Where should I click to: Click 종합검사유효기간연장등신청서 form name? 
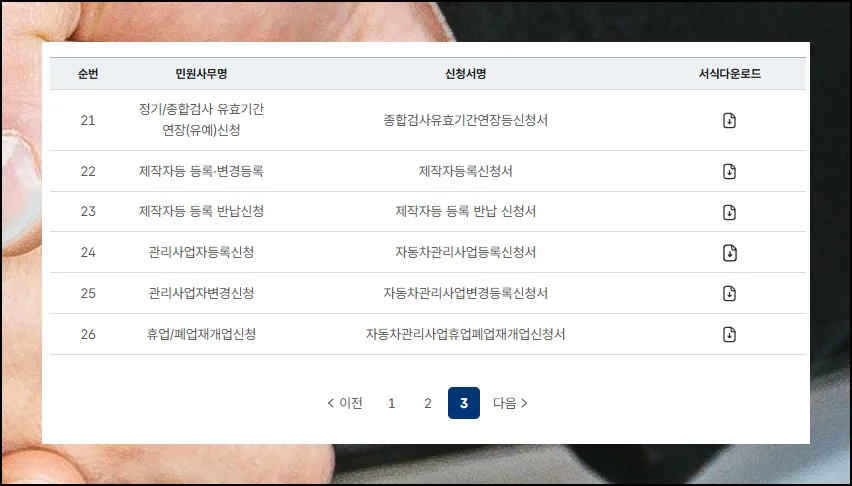tap(465, 120)
